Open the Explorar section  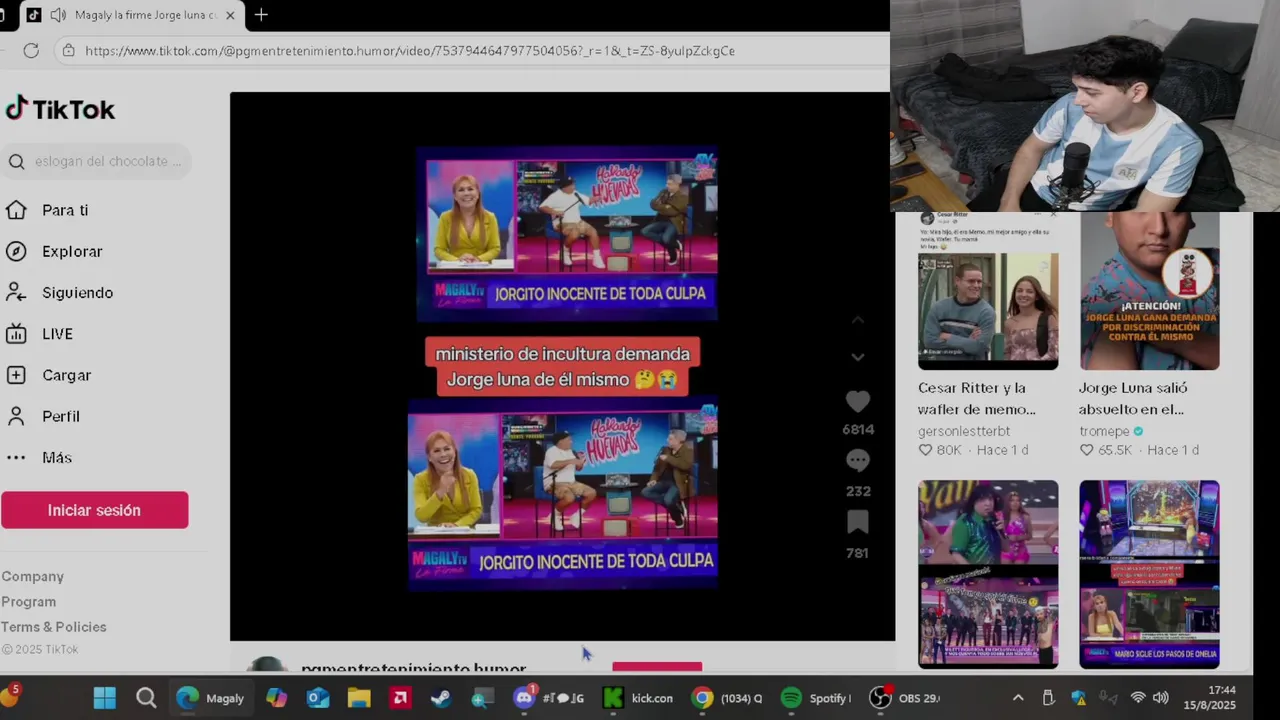(x=54, y=251)
